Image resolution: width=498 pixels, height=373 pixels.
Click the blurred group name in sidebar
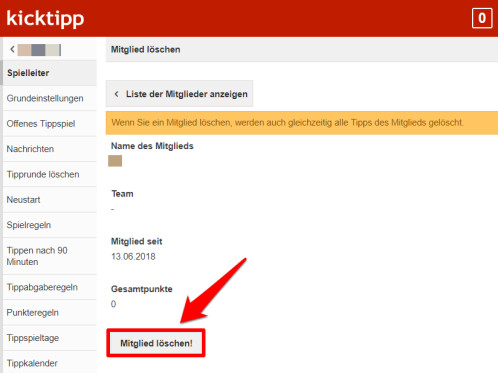coord(39,50)
